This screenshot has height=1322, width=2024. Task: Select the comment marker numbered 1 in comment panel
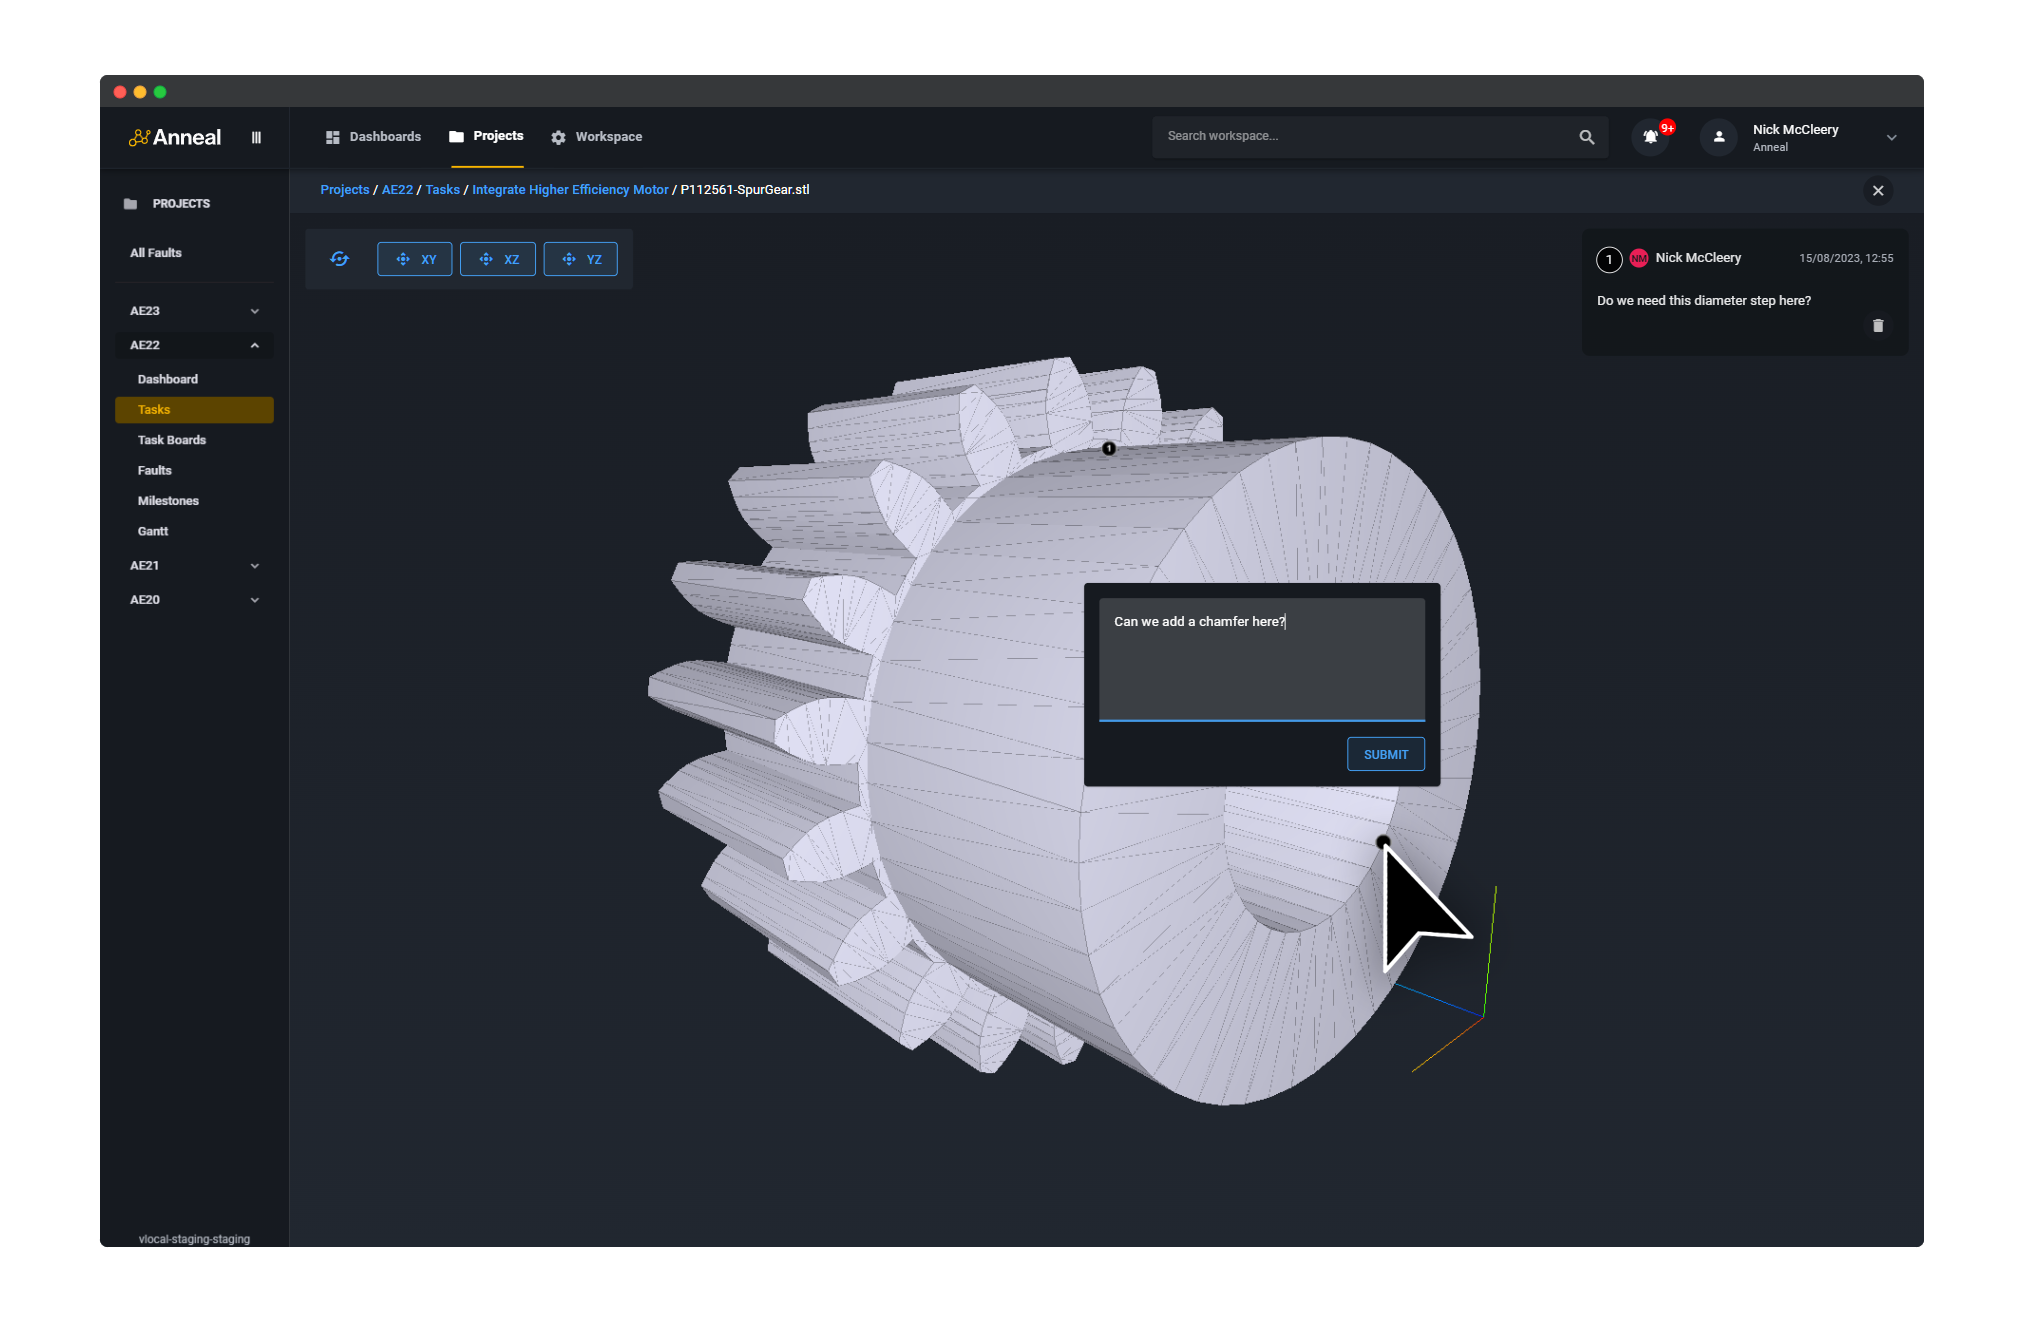(1609, 259)
